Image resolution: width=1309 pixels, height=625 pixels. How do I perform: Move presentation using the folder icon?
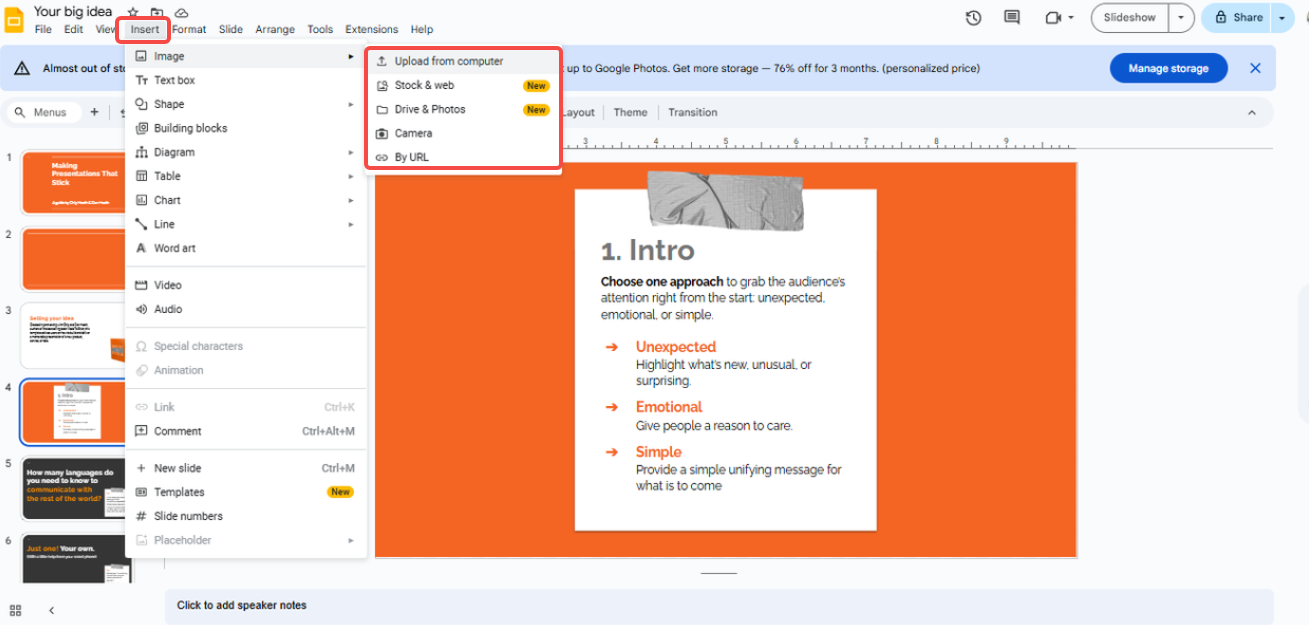point(157,11)
